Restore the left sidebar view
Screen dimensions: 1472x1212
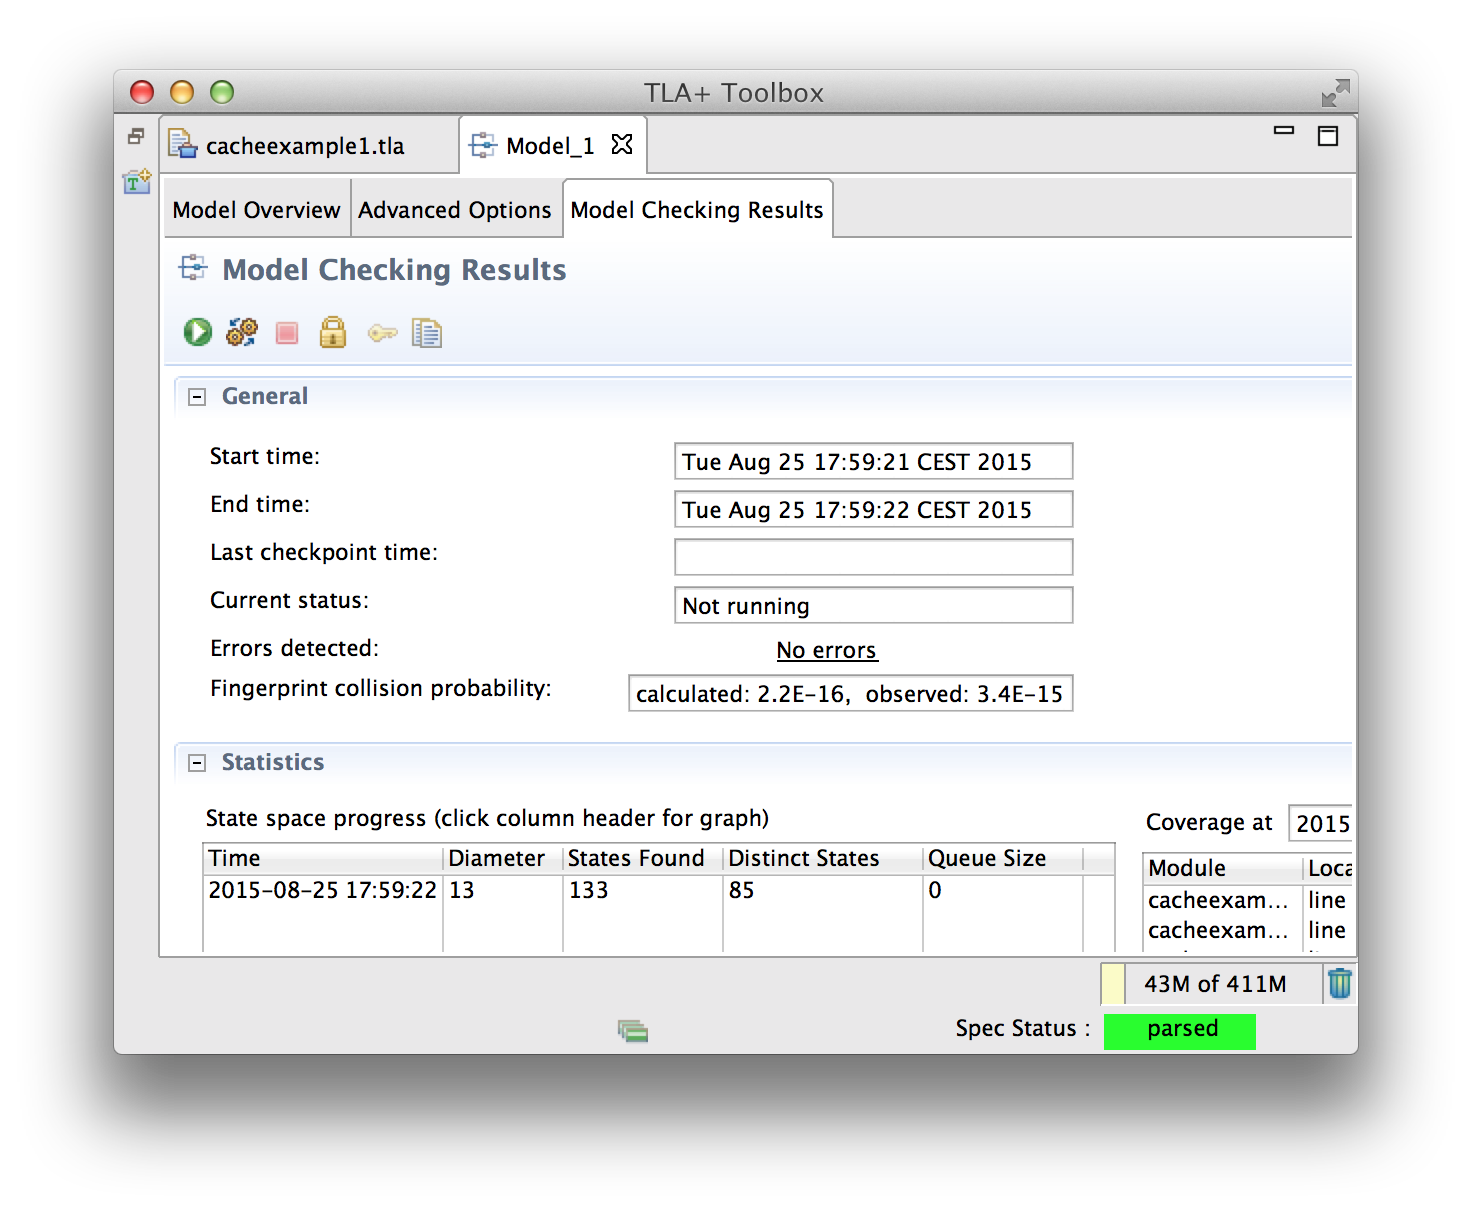pyautogui.click(x=136, y=136)
